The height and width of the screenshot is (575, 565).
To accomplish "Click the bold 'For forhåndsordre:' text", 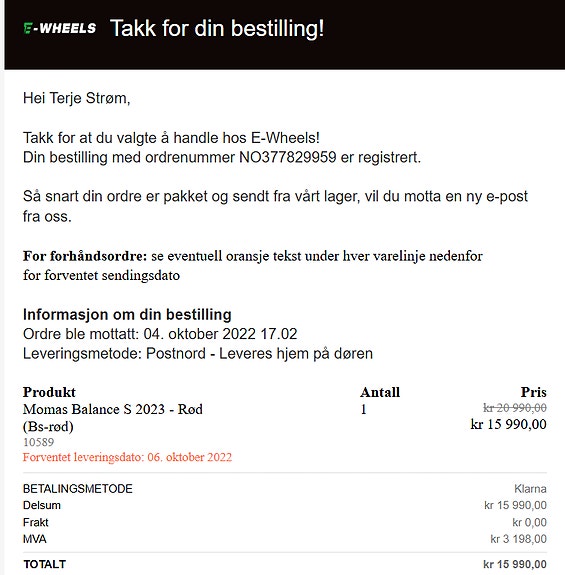I will point(85,256).
